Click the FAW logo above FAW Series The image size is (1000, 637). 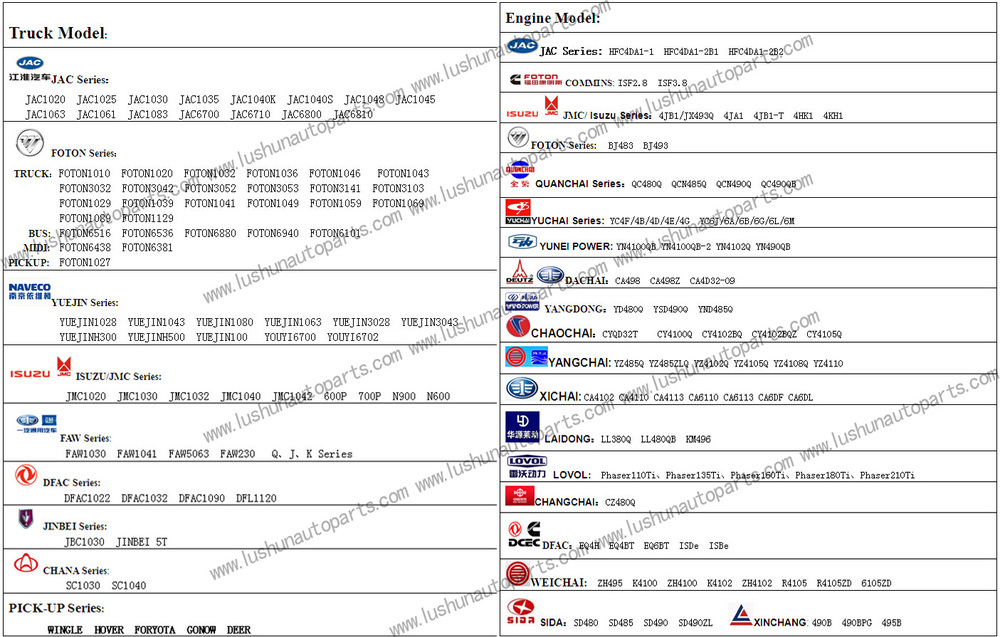36,424
